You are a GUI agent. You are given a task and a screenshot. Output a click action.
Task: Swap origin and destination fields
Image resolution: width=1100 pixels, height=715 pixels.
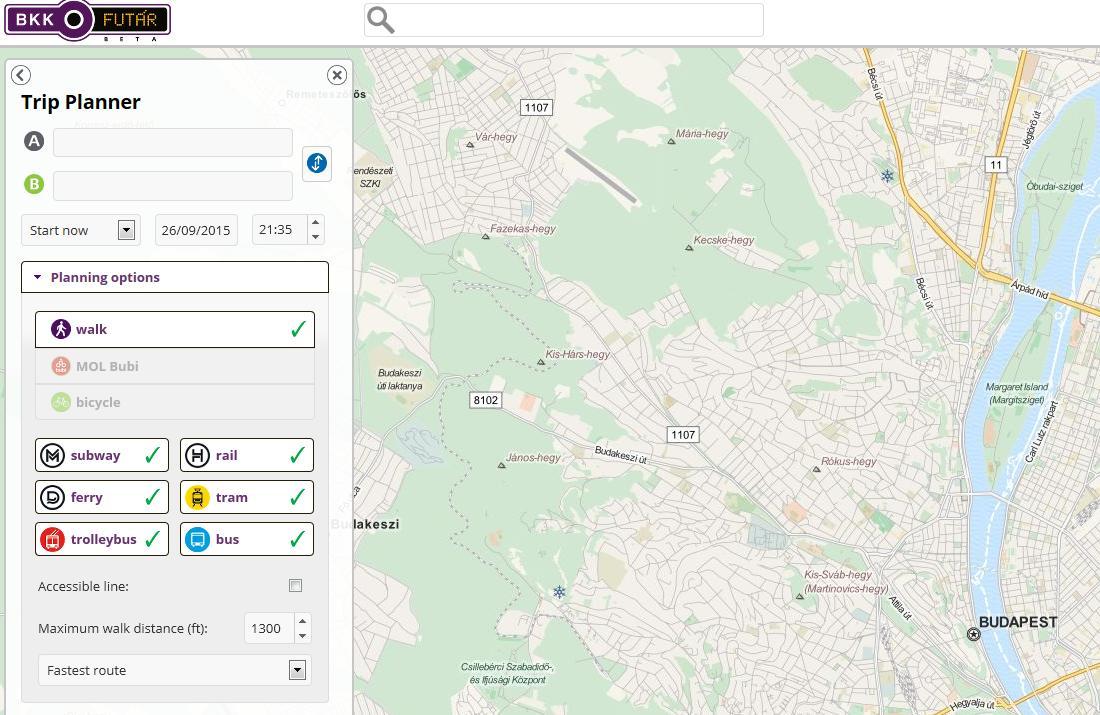[x=316, y=163]
